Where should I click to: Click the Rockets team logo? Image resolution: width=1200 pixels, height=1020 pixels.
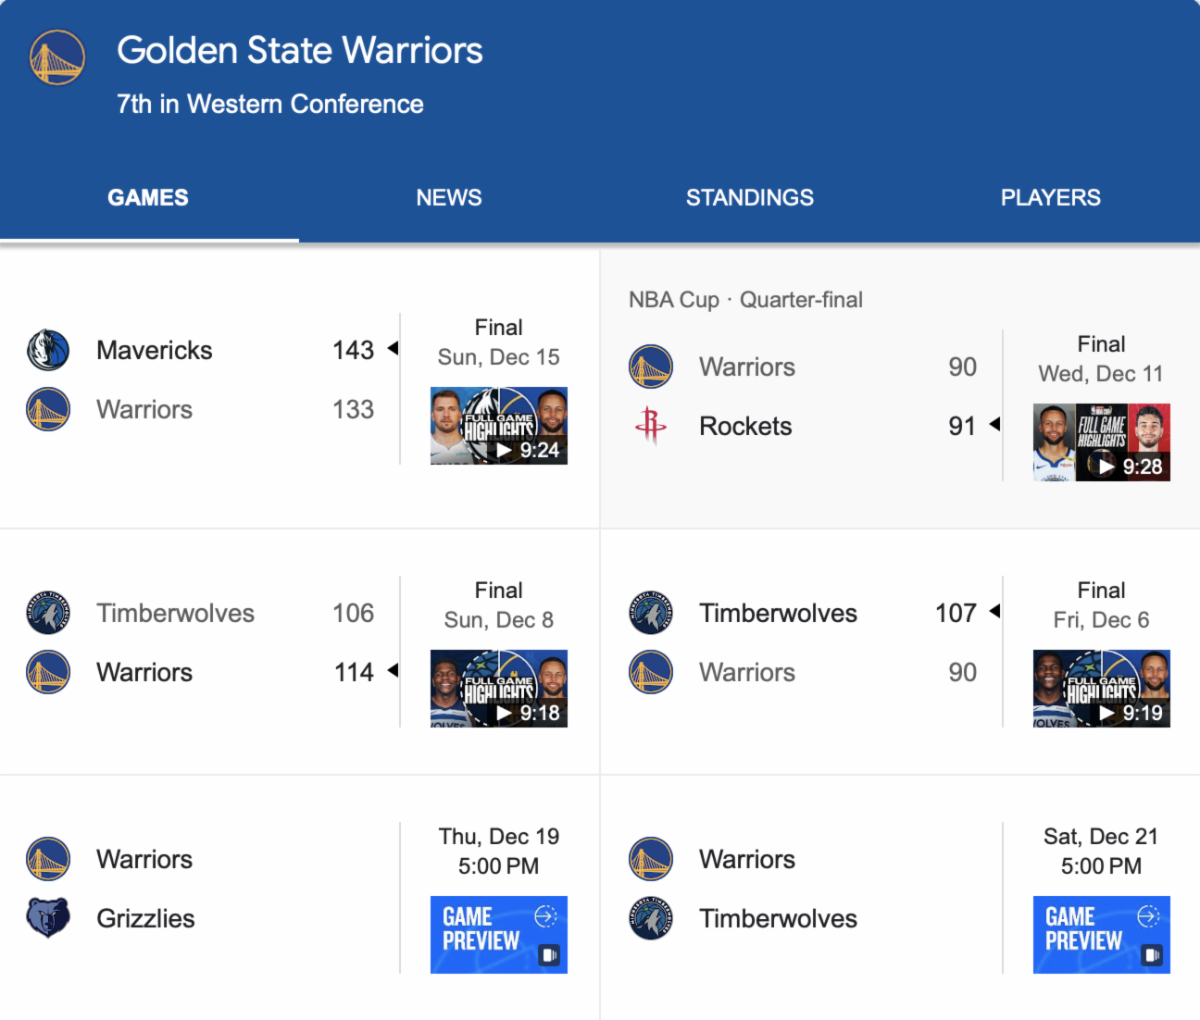point(651,425)
